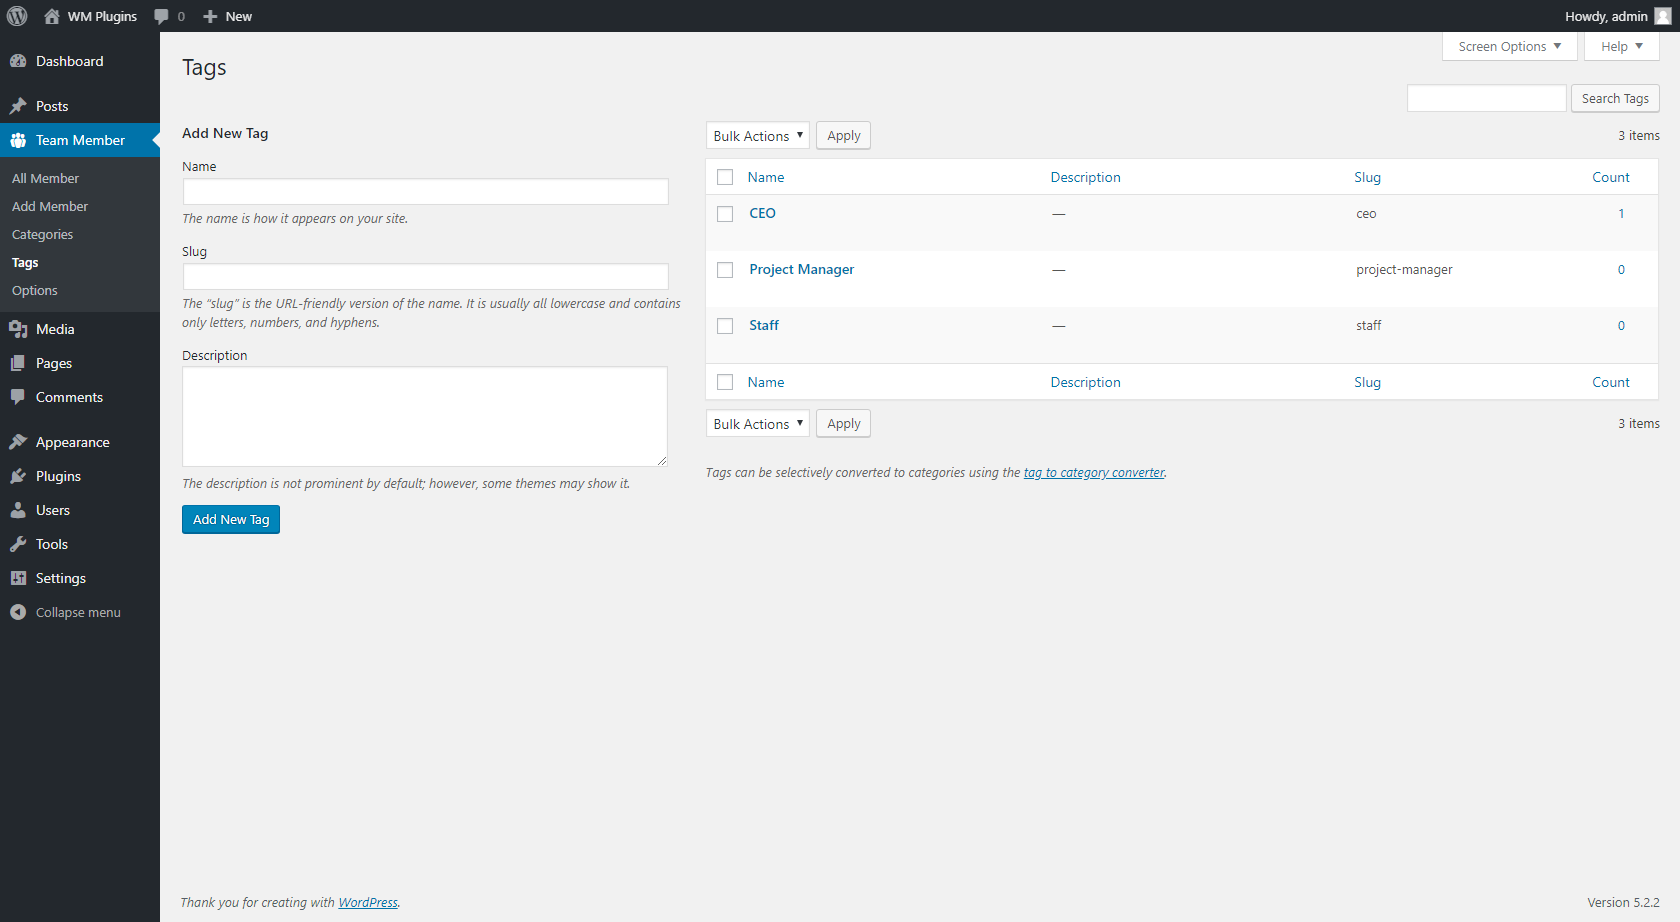Viewport: 1680px width, 922px height.
Task: Click the plus New icon in admin bar
Action: (210, 17)
